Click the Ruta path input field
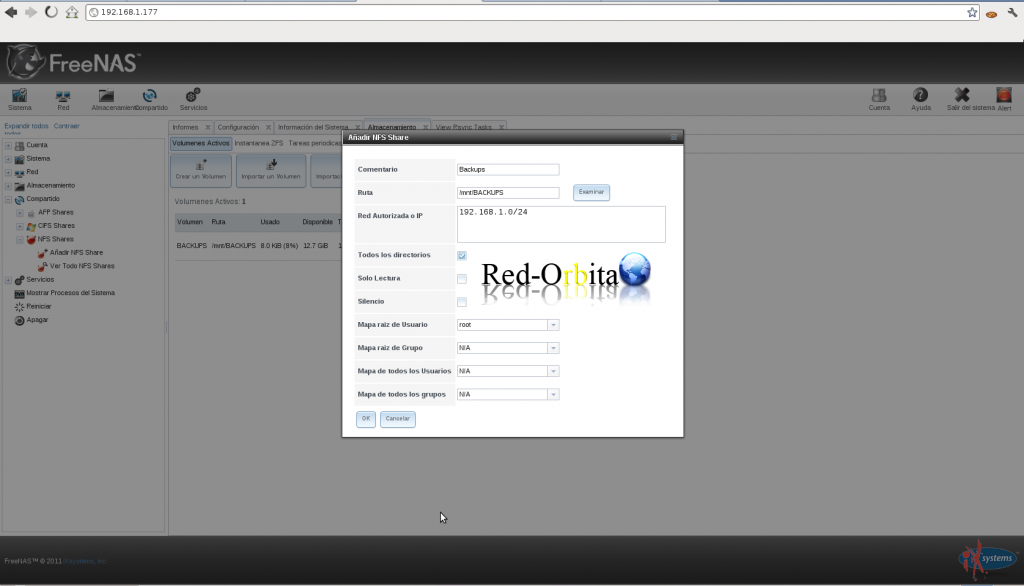 (508, 193)
